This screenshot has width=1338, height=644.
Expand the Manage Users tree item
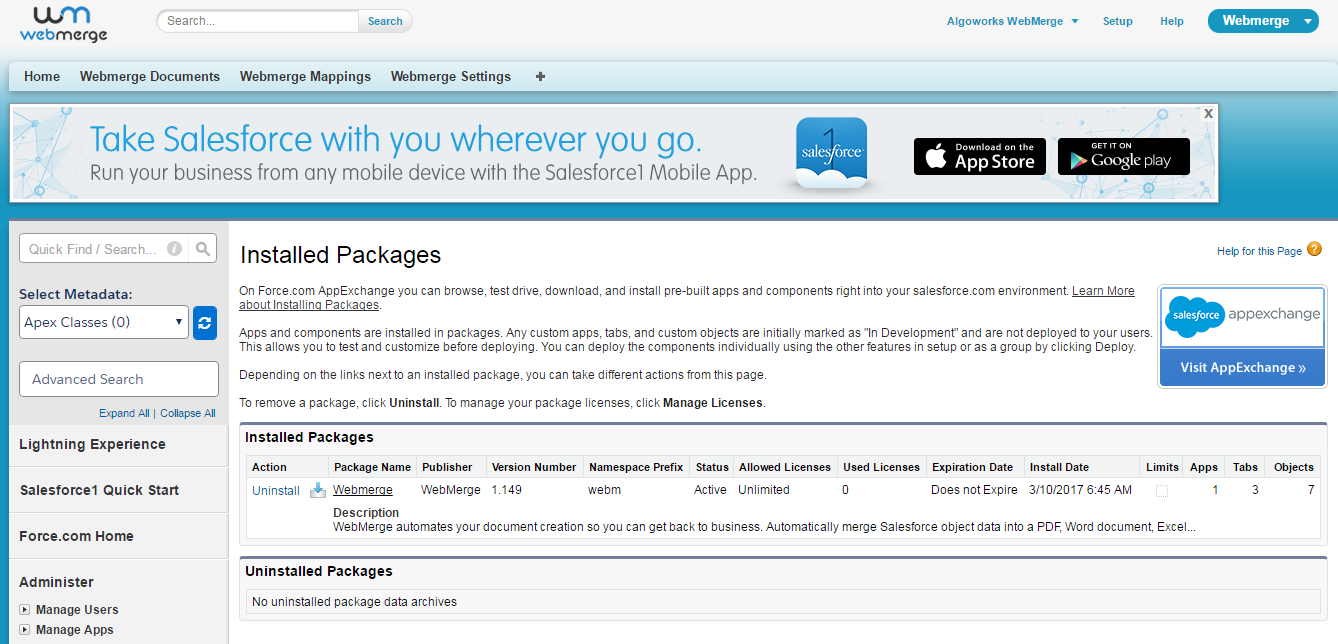(25, 610)
